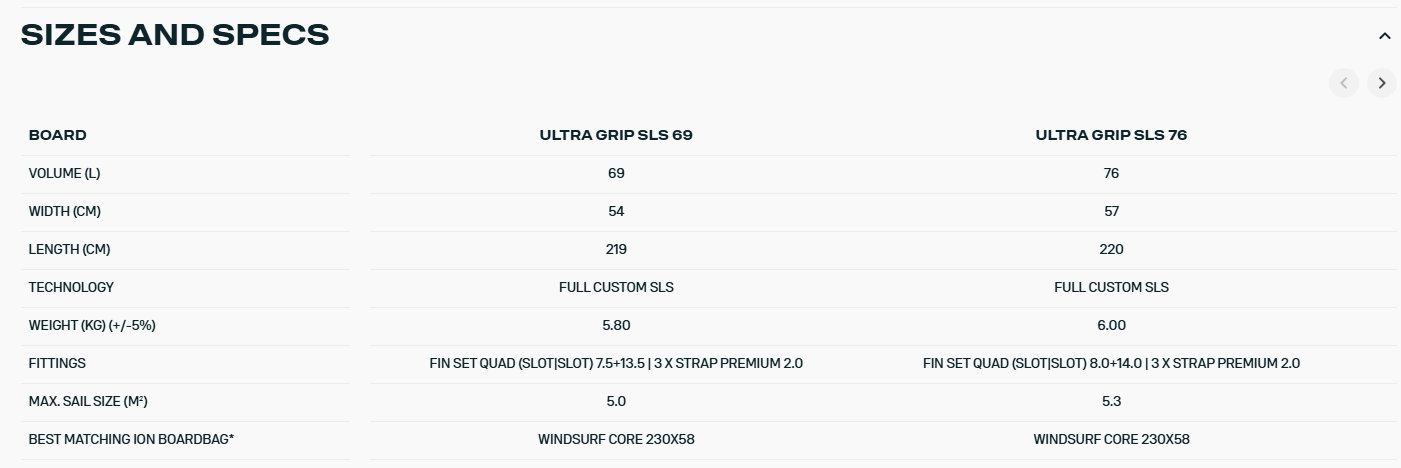Select the Ultra Grip SLS 76 column header
The height and width of the screenshot is (468, 1401).
coord(1111,135)
